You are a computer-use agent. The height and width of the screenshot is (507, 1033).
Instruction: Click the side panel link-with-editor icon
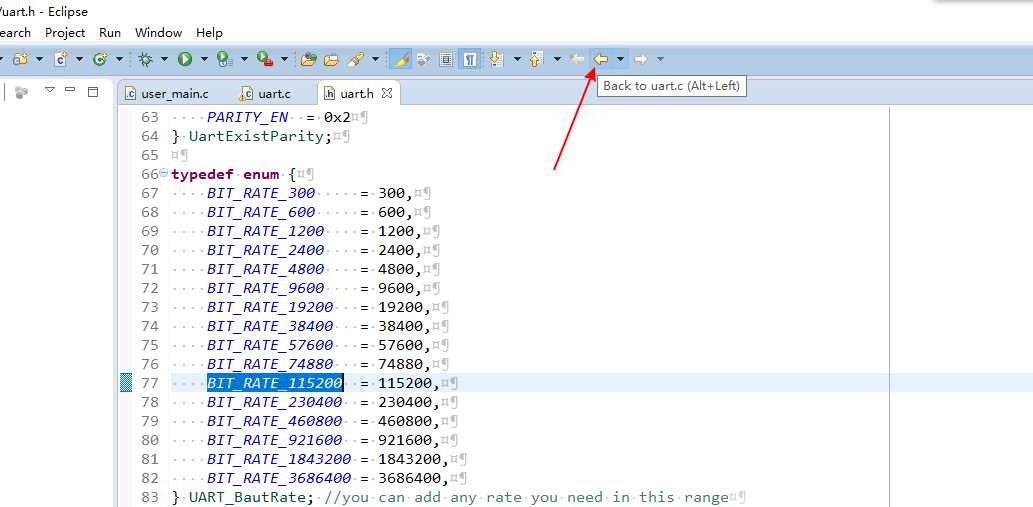[x=22, y=92]
